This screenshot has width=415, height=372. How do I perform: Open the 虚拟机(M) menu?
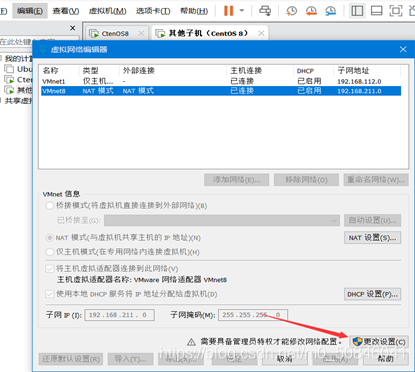[107, 11]
